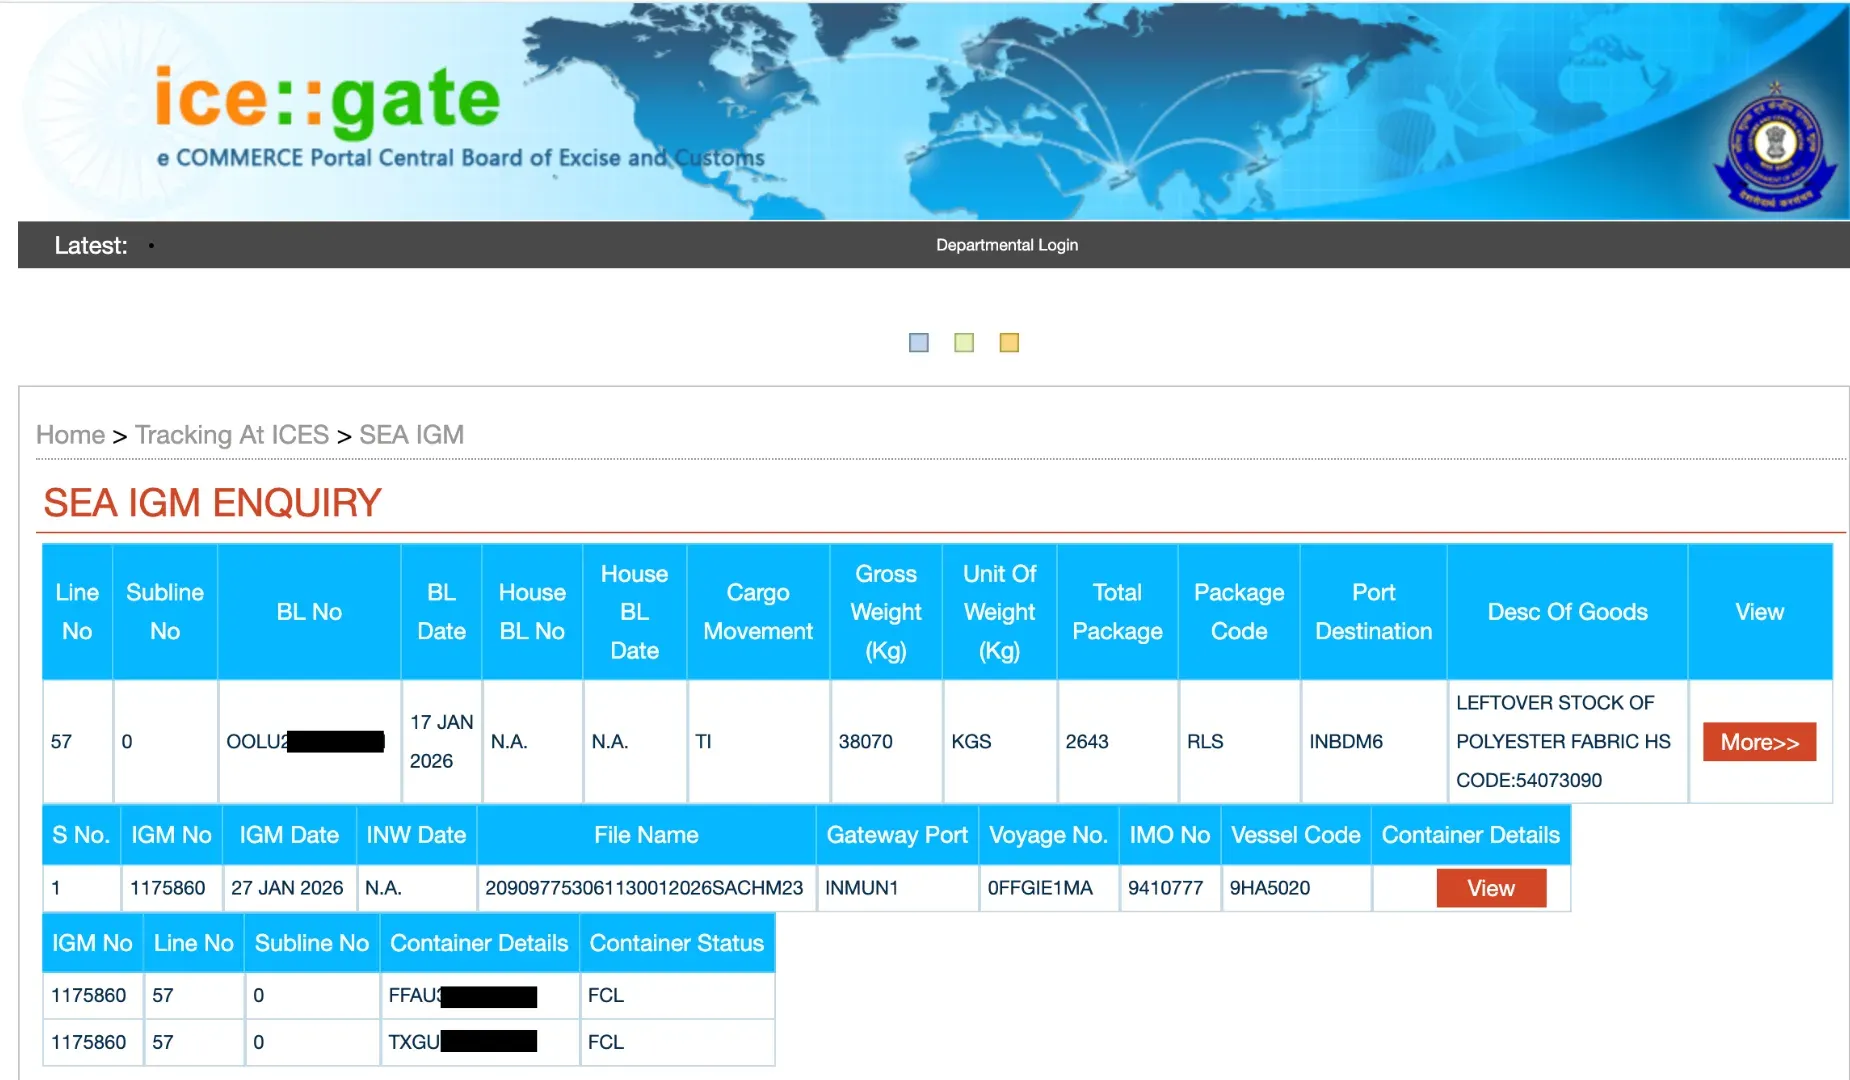The height and width of the screenshot is (1080, 1850).
Task: Click the Gross Weight column header
Action: (x=885, y=612)
